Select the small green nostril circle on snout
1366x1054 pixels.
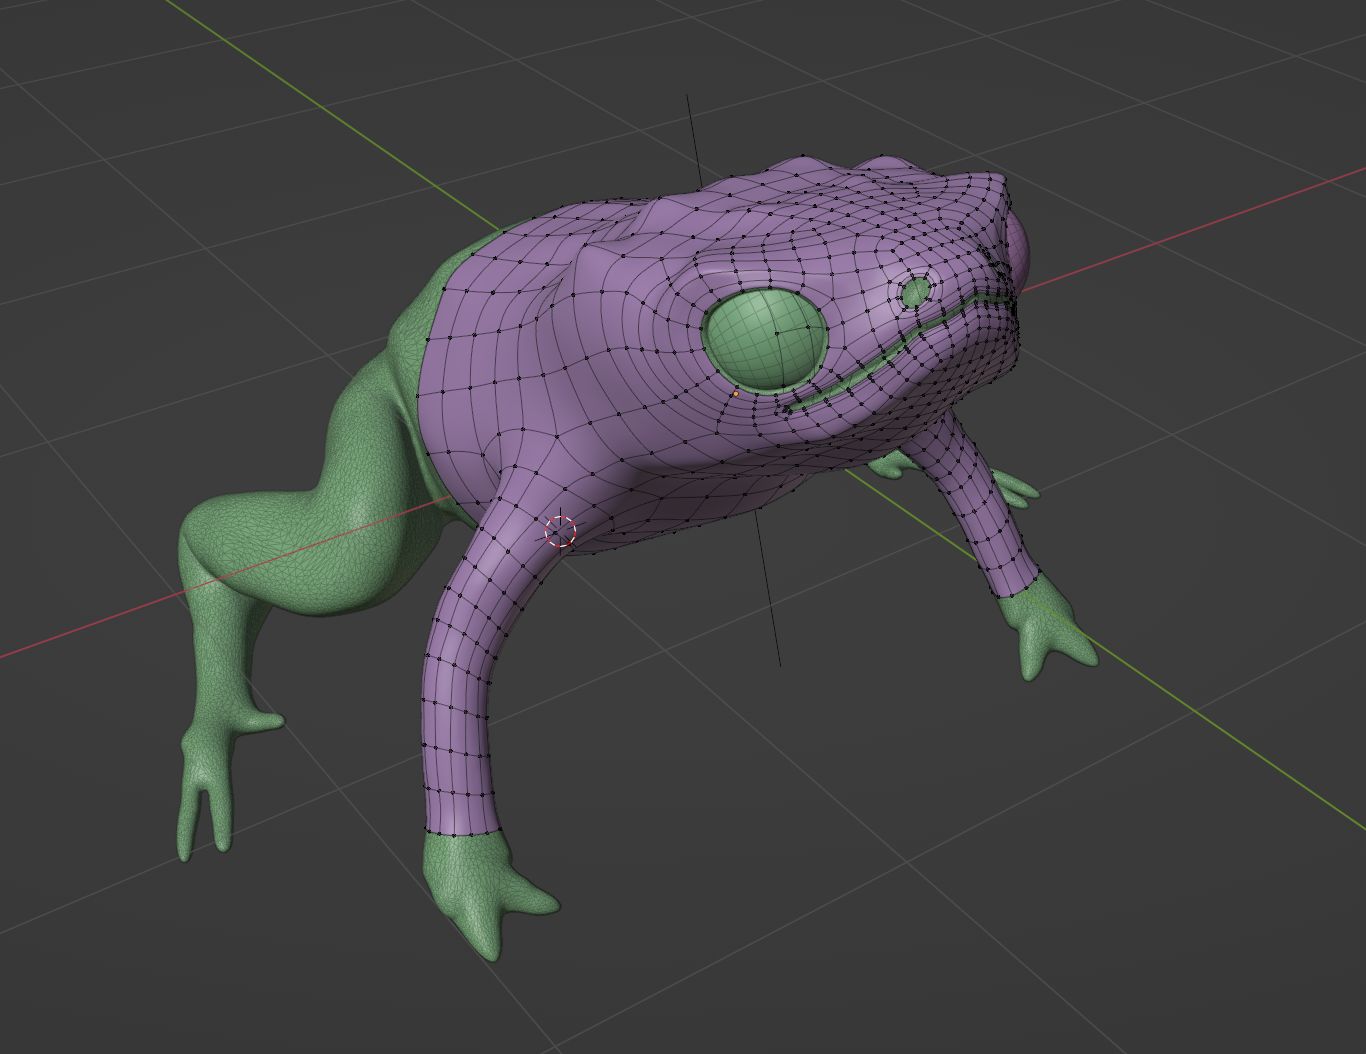tap(916, 292)
